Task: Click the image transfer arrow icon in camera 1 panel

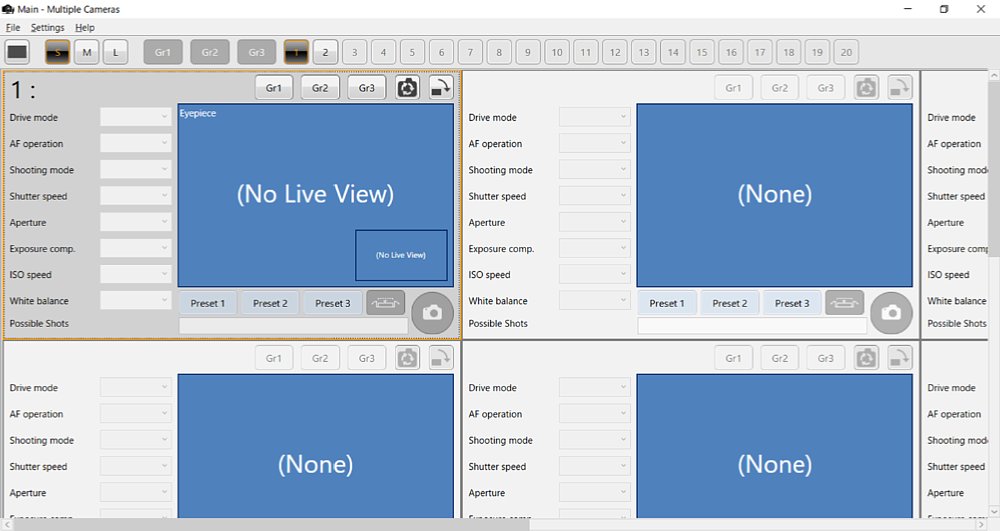Action: click(x=441, y=88)
